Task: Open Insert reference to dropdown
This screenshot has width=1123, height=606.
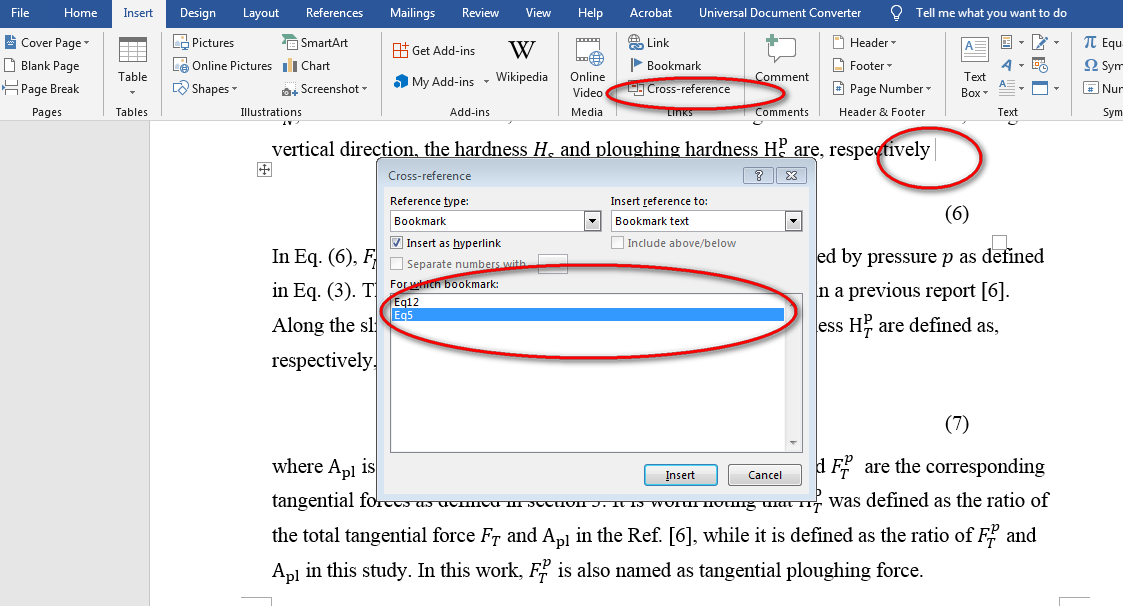Action: (794, 221)
